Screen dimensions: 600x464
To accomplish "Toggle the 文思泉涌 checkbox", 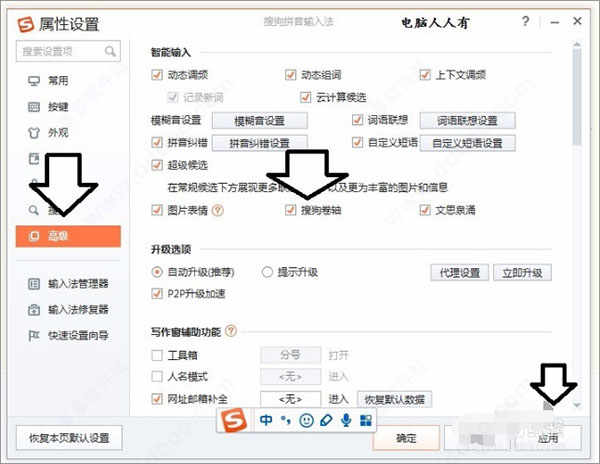I will (x=425, y=210).
